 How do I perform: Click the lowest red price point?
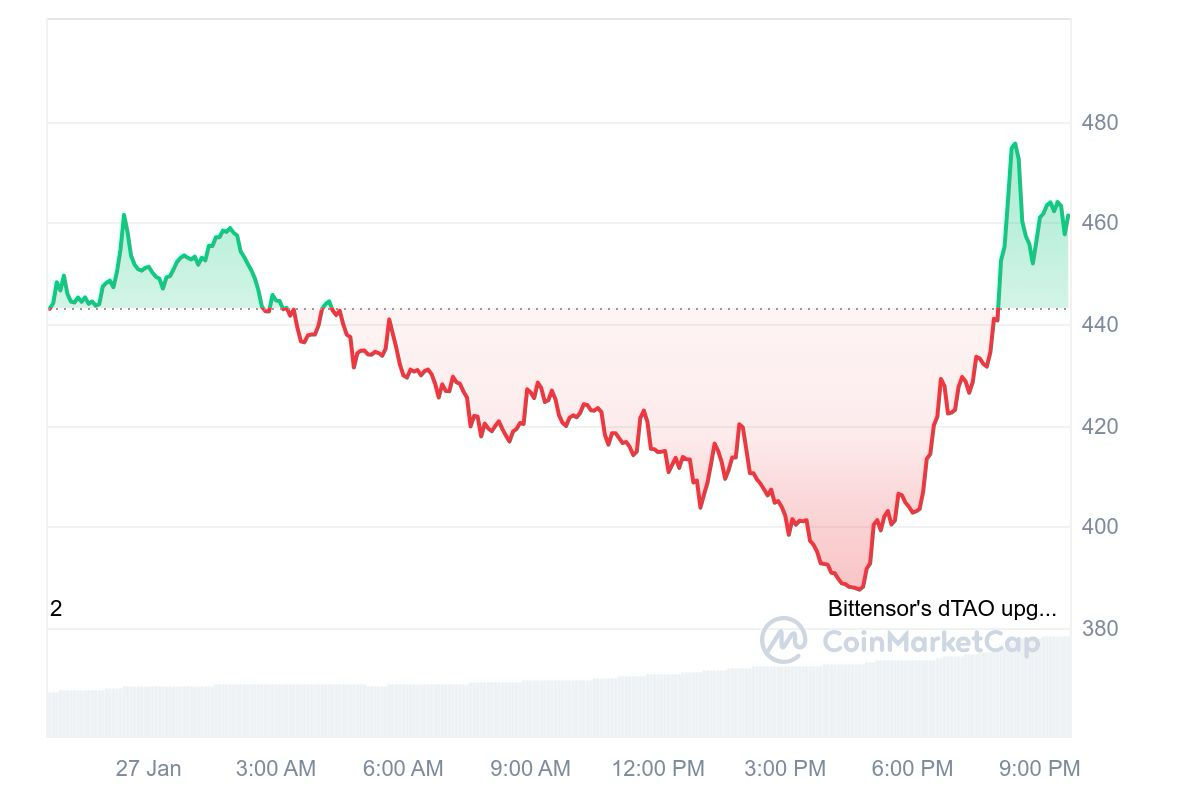(860, 589)
